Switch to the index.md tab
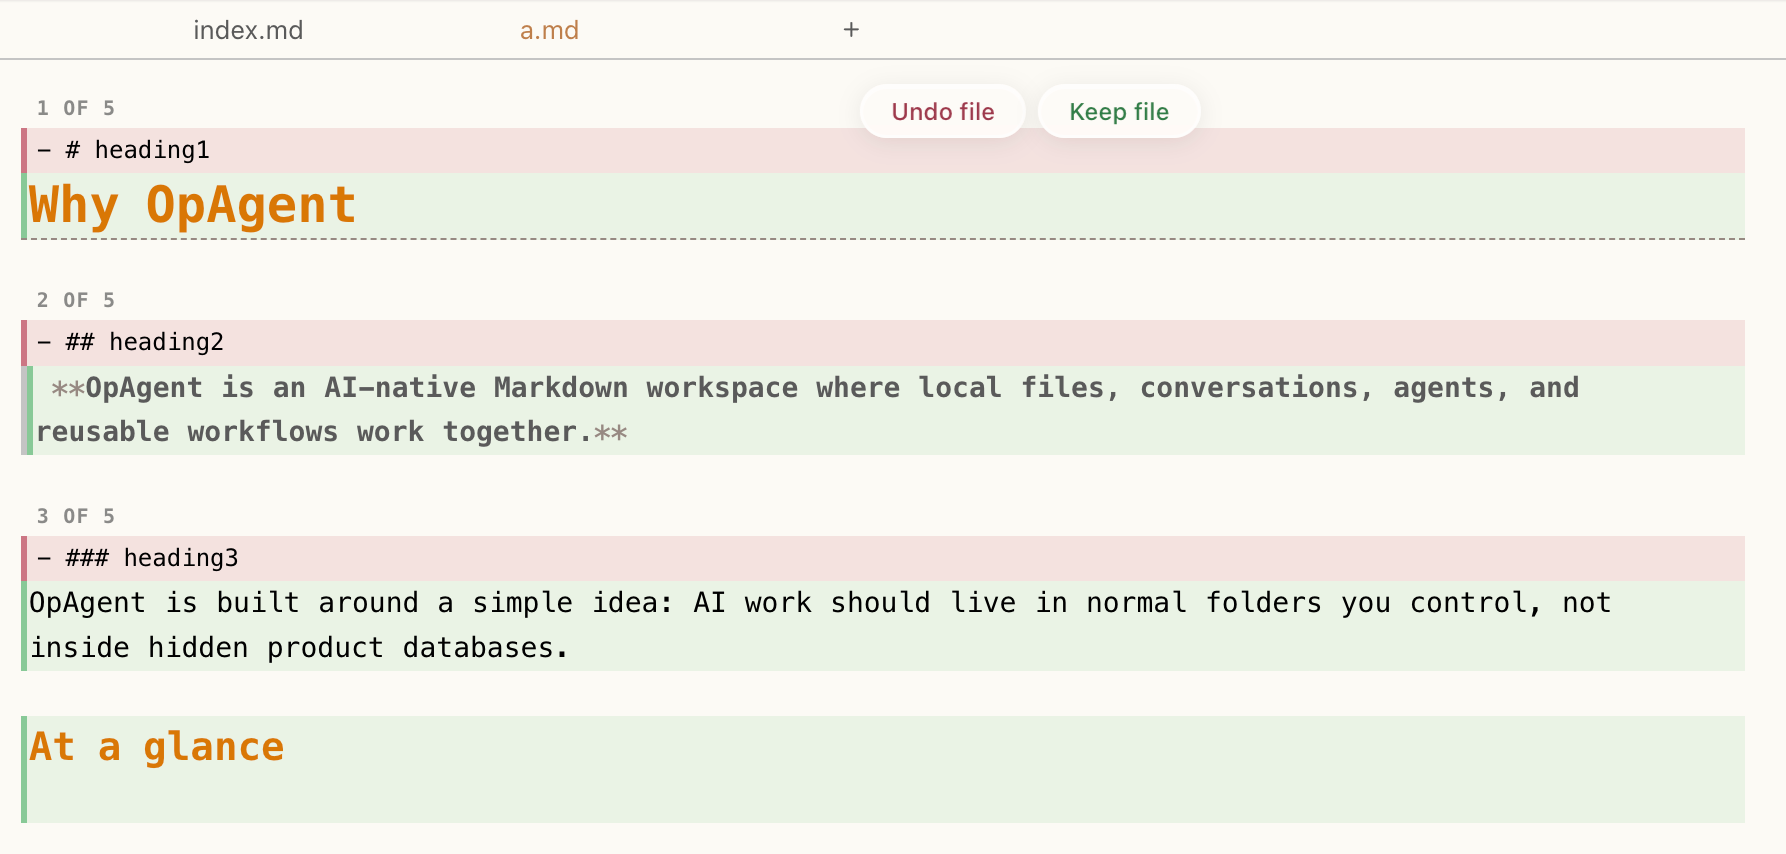 248,30
